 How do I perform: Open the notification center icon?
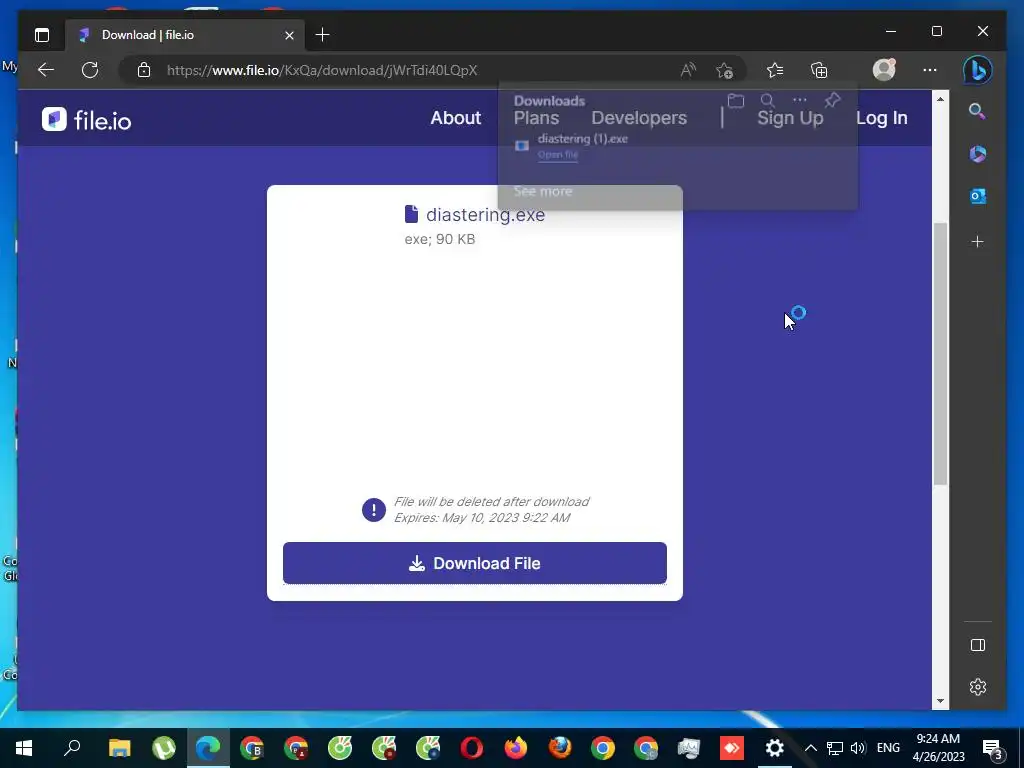(993, 749)
